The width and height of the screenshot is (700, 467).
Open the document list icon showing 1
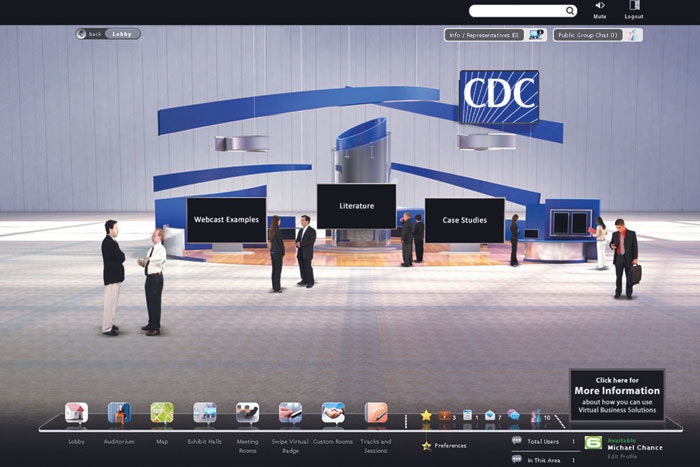coord(467,415)
